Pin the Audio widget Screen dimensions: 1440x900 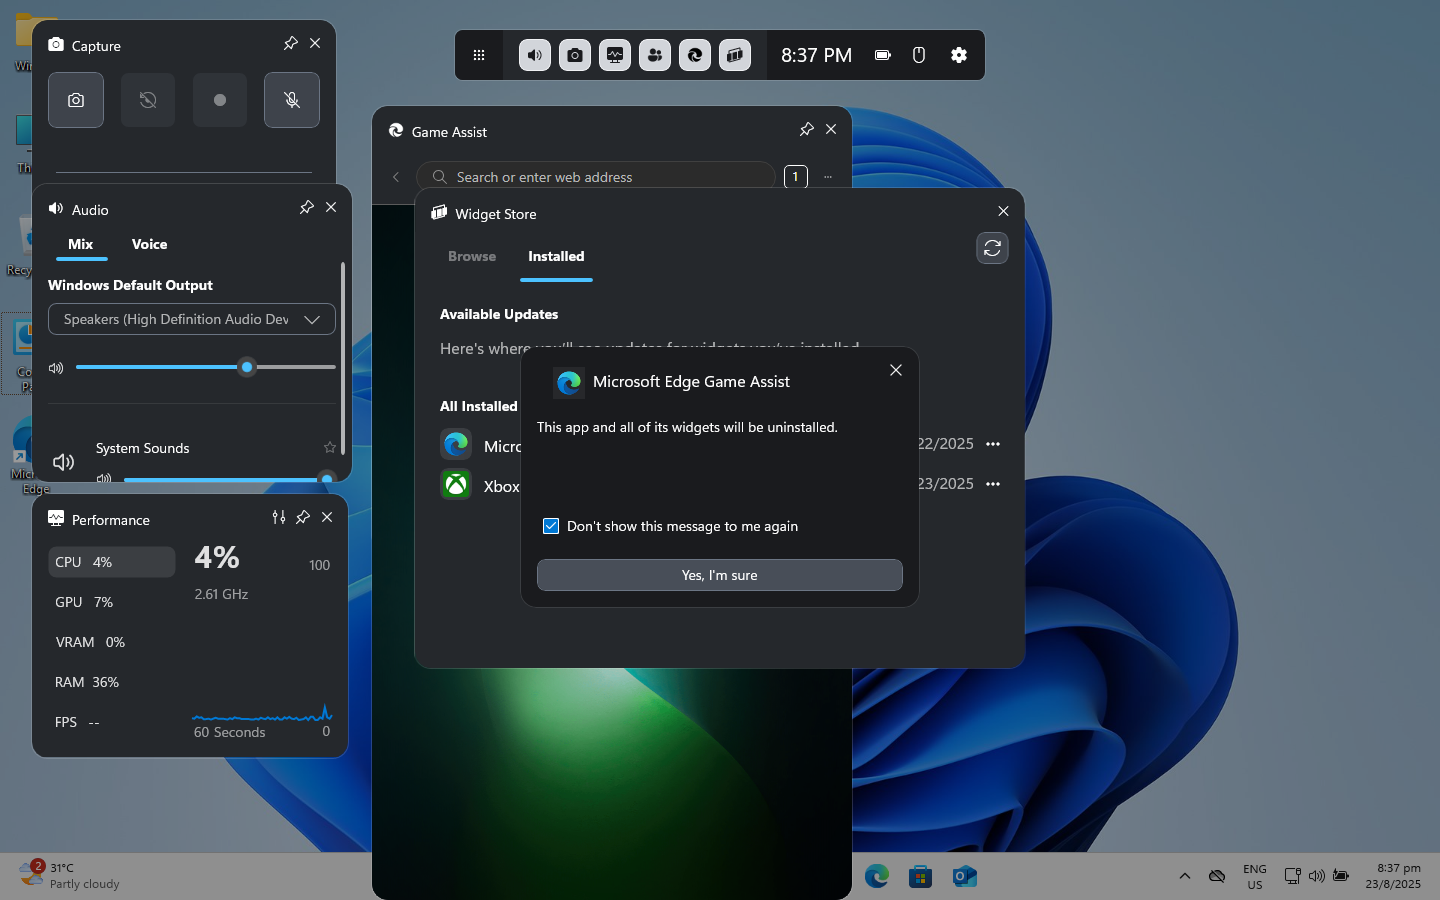click(307, 207)
